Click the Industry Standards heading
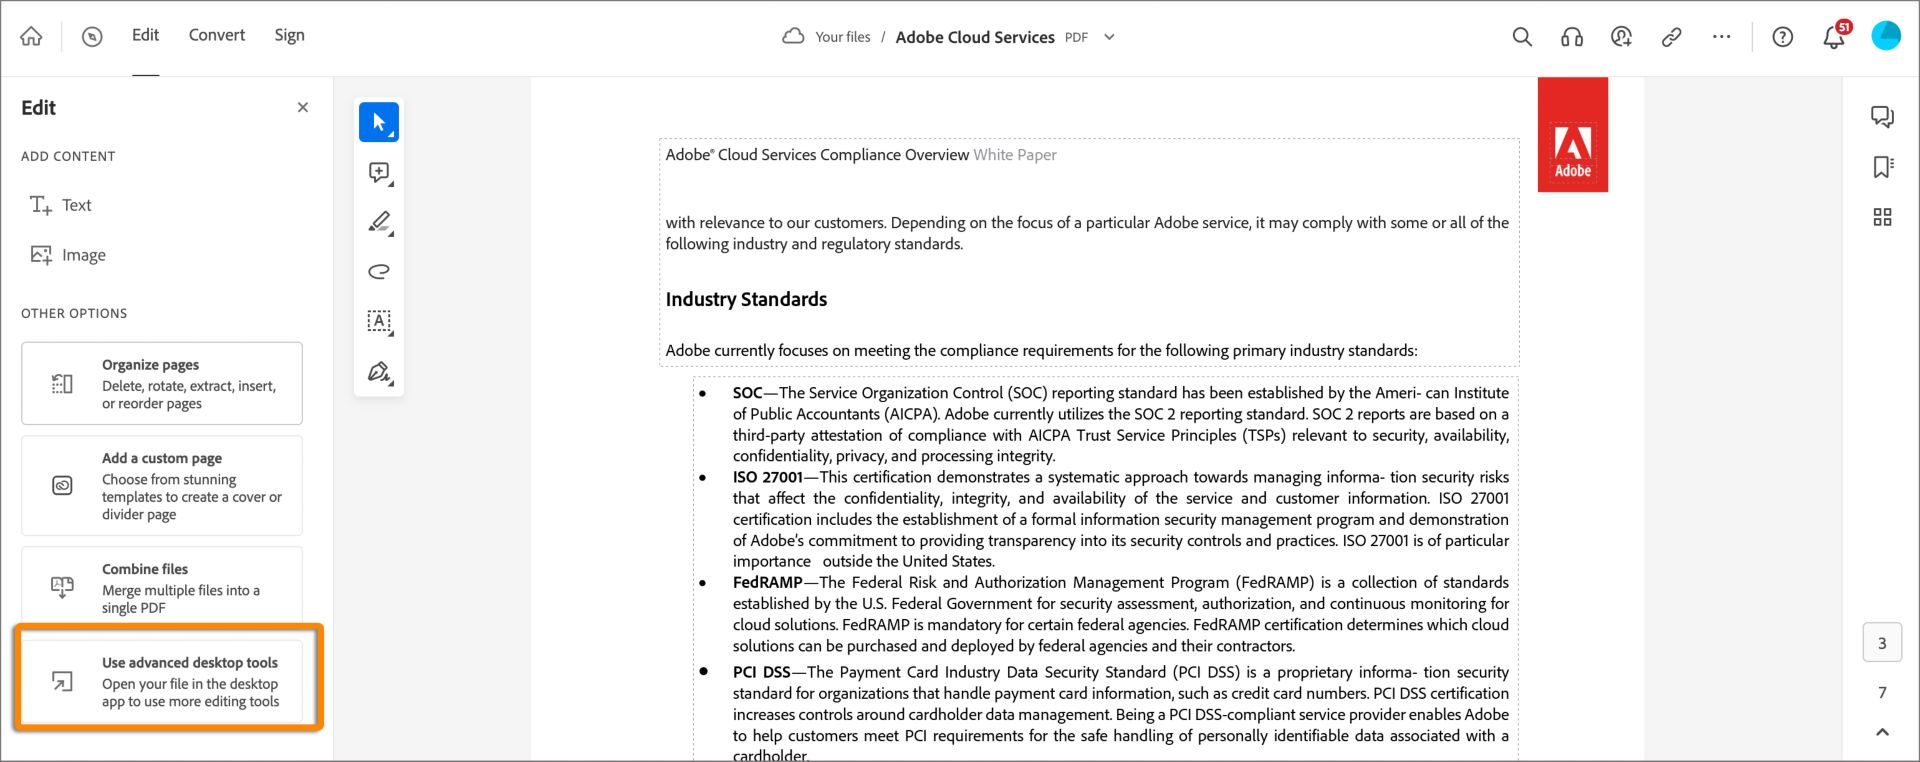 click(746, 299)
